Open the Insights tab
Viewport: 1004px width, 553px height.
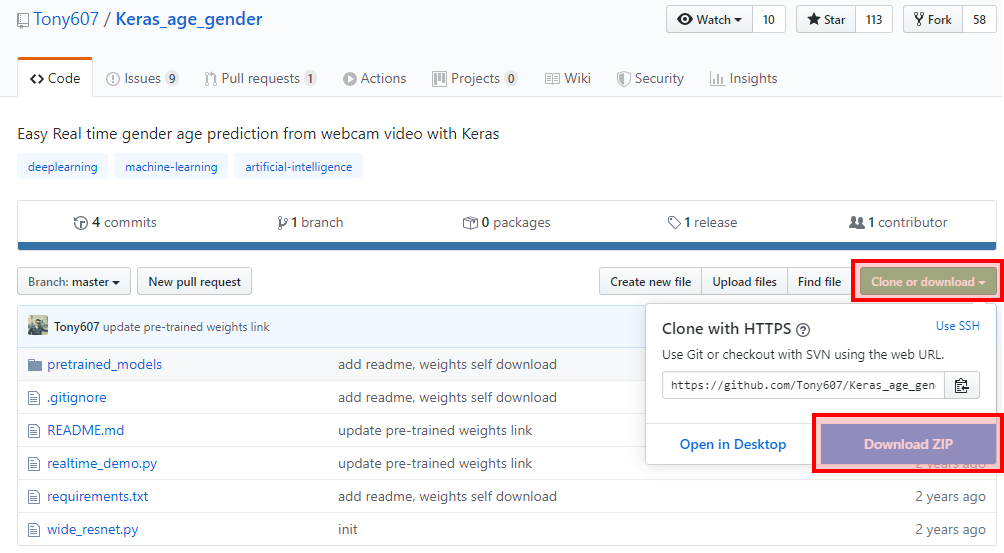[743, 78]
